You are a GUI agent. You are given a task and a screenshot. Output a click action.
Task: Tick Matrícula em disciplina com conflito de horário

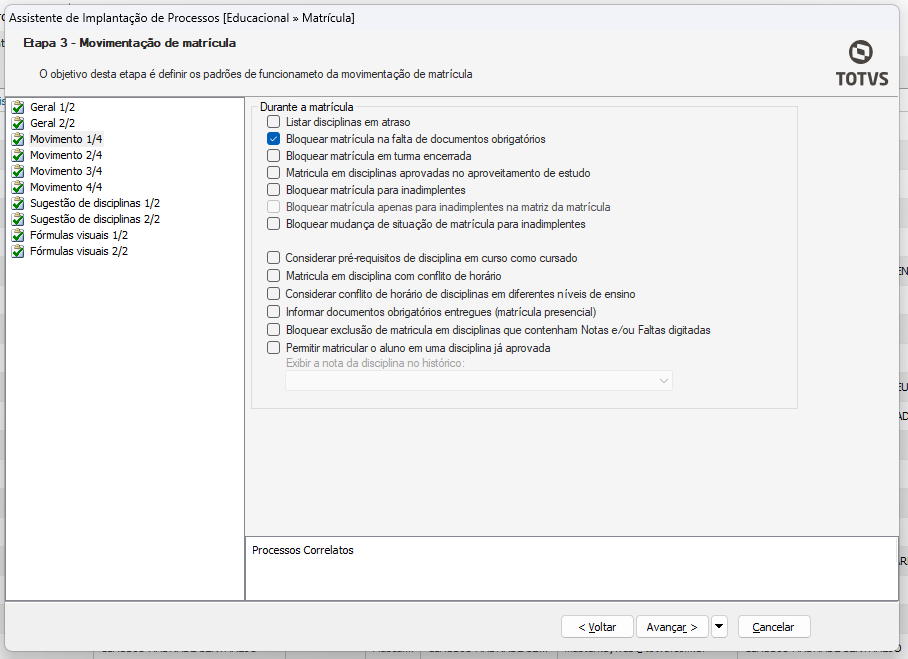click(x=274, y=276)
